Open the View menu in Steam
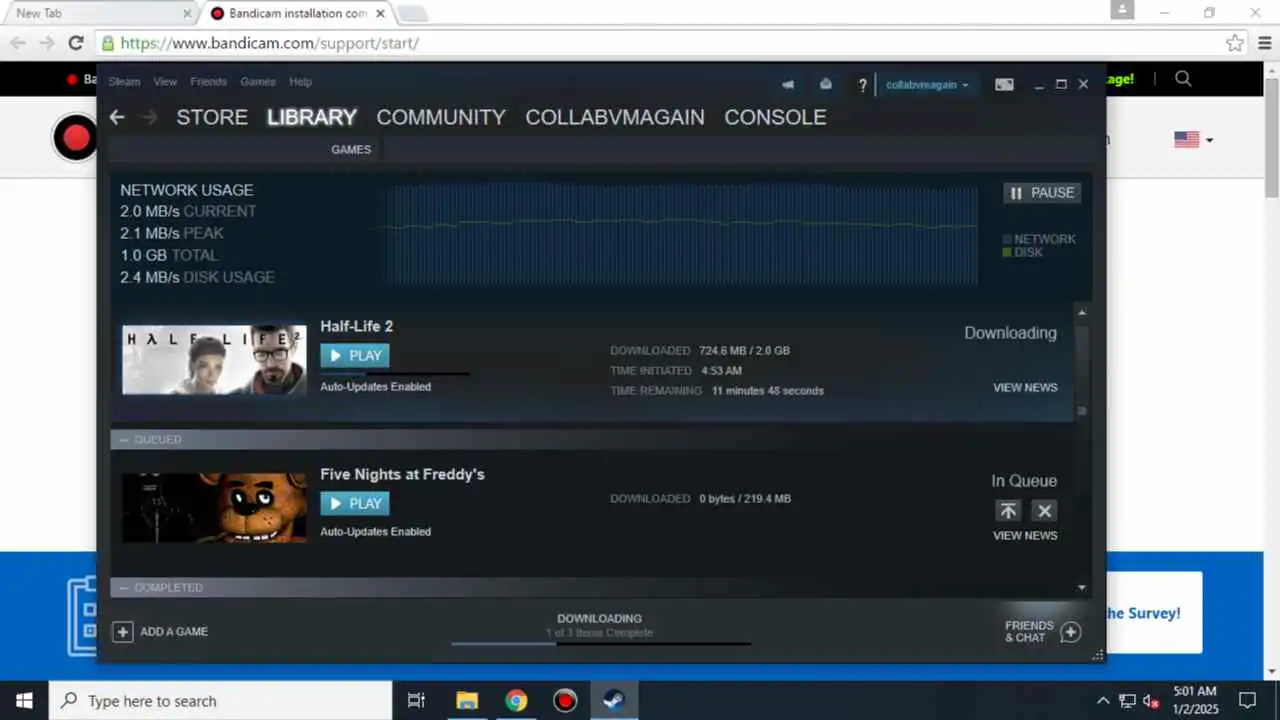The height and width of the screenshot is (720, 1280). coord(165,82)
